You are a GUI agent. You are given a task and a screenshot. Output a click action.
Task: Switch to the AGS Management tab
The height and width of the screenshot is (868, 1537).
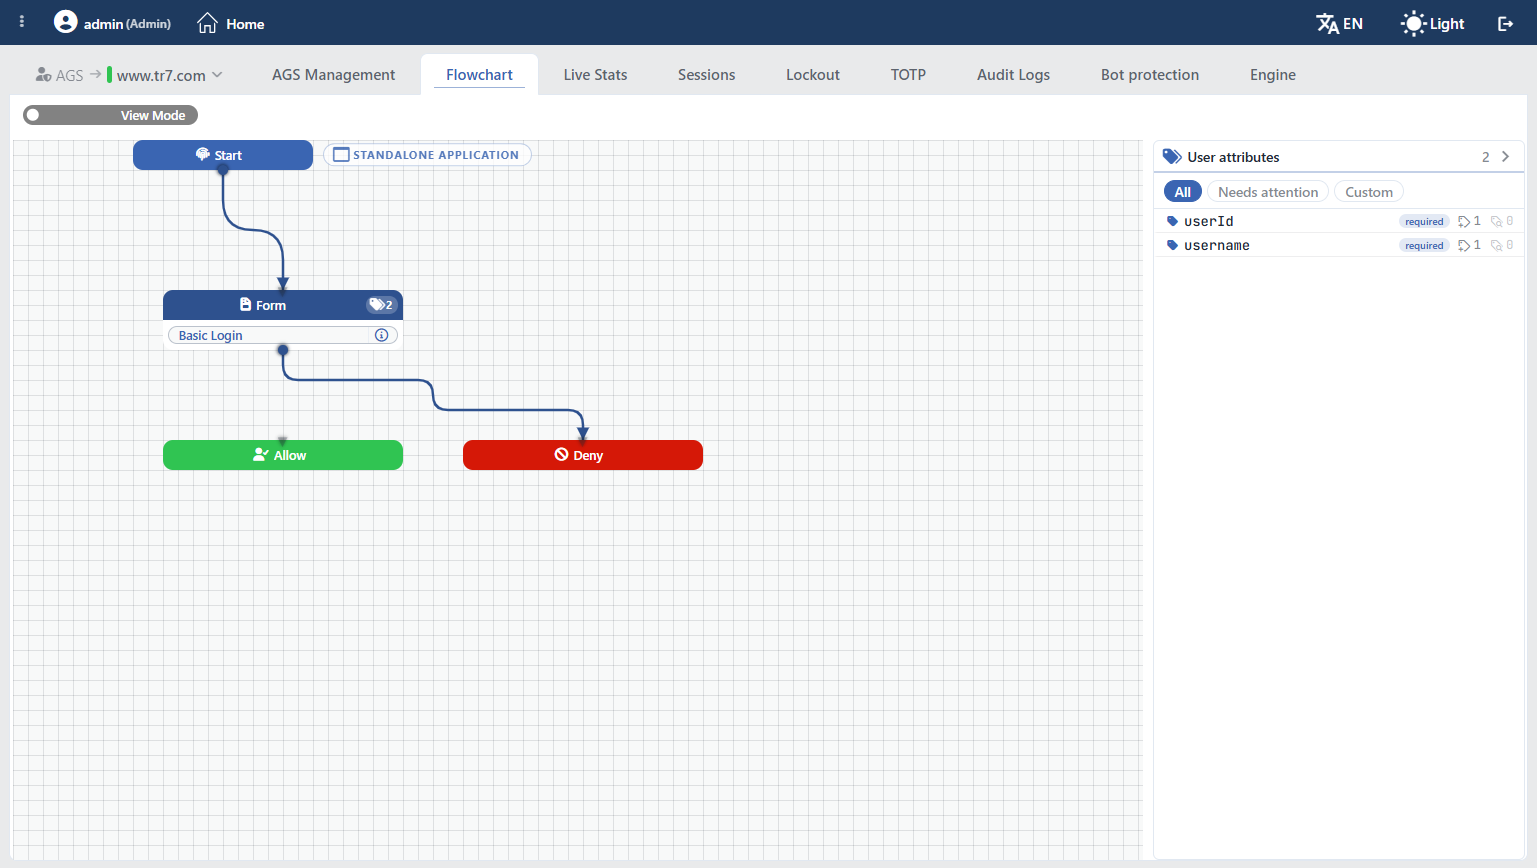pyautogui.click(x=333, y=75)
